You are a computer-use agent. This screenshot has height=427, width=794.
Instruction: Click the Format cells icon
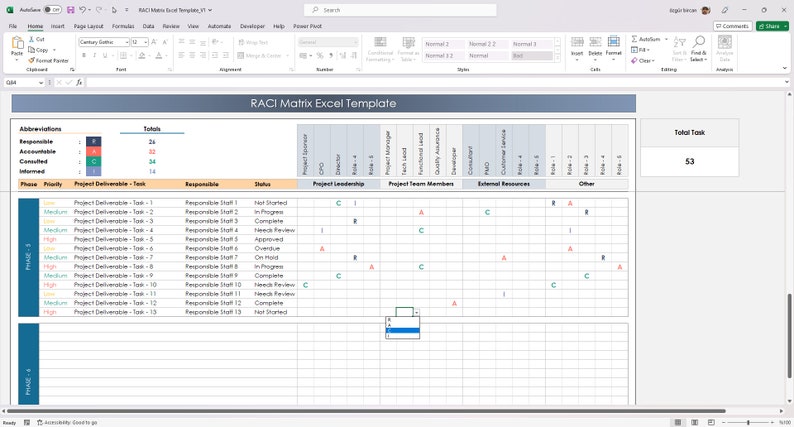(x=613, y=43)
